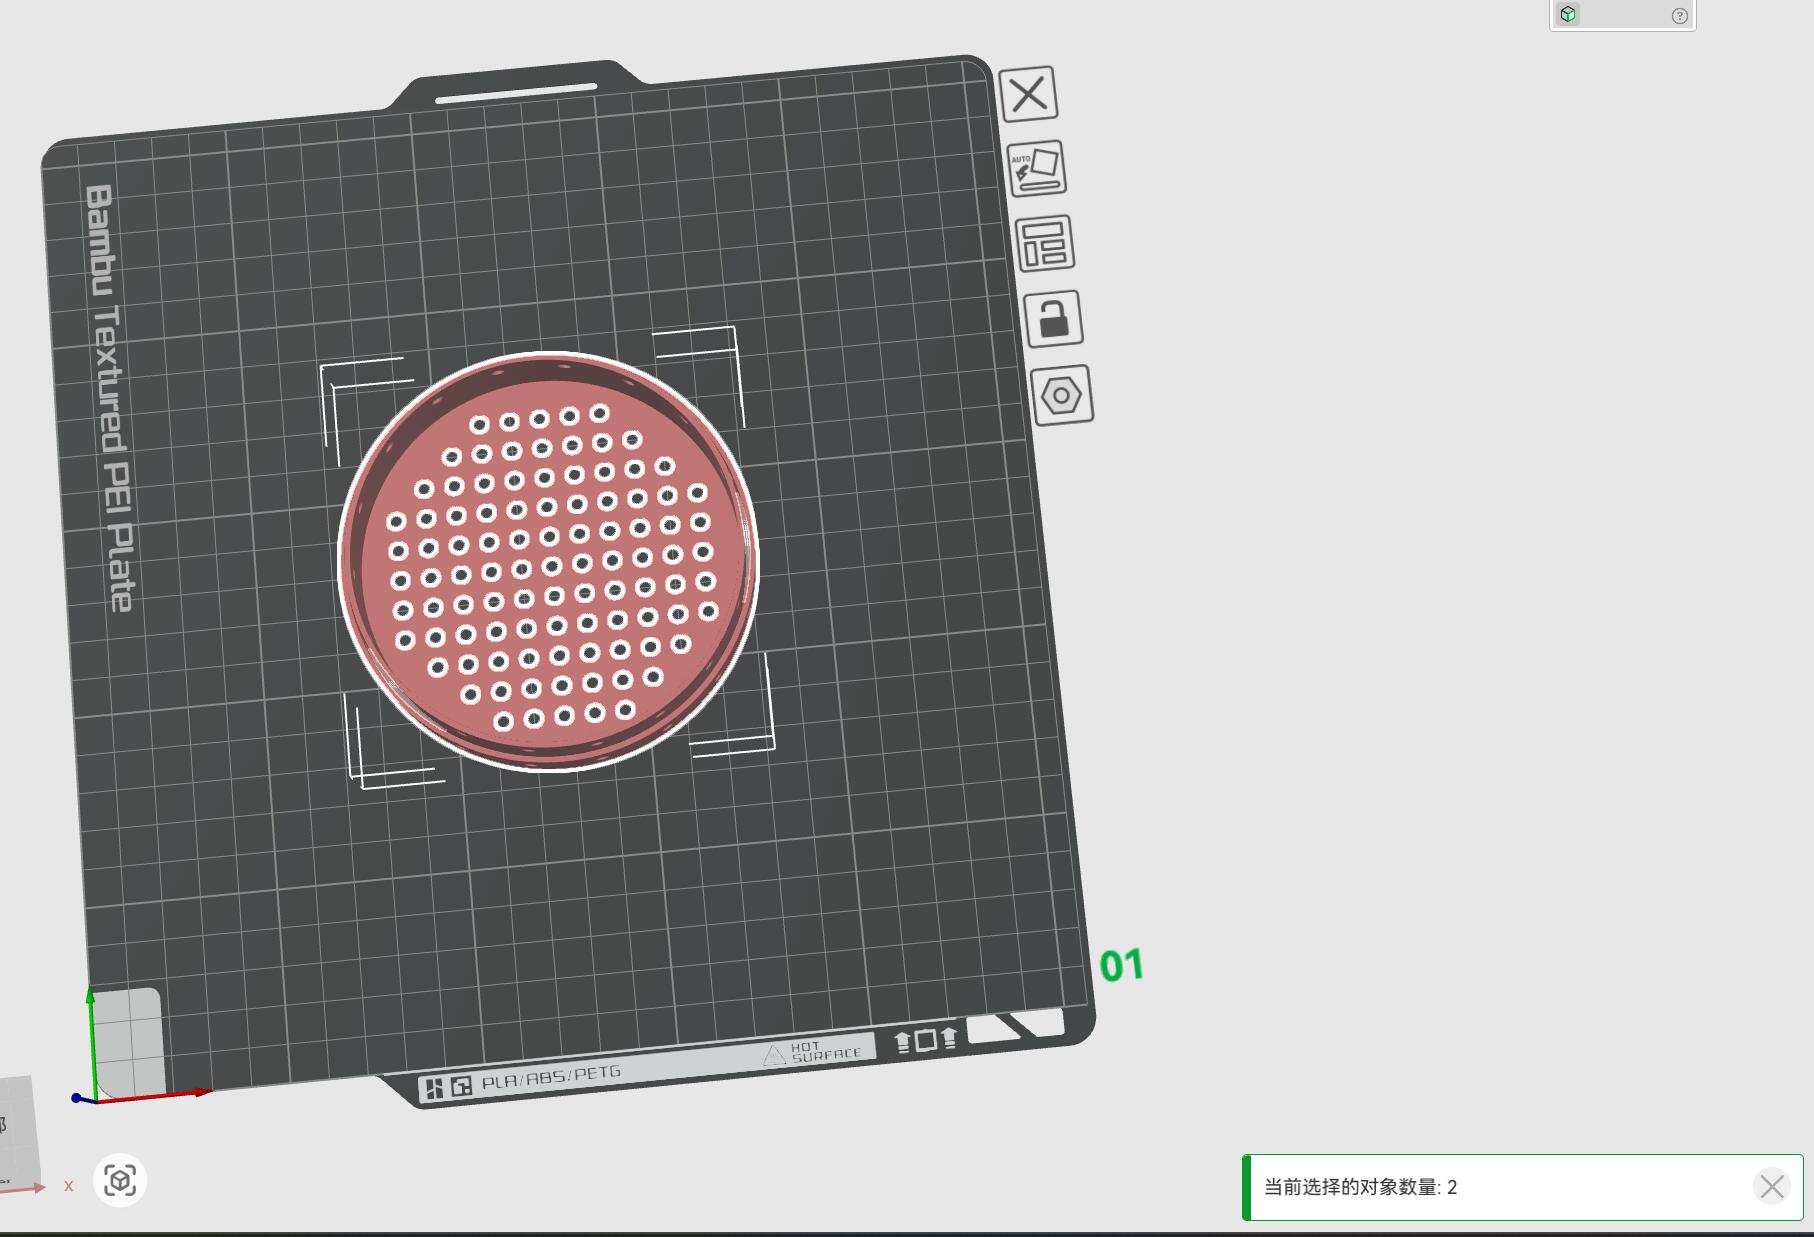Screen dimensions: 1814x1237
Task: Click the 当前选择的对象数量: 2 notification text
Action: tap(1360, 1187)
